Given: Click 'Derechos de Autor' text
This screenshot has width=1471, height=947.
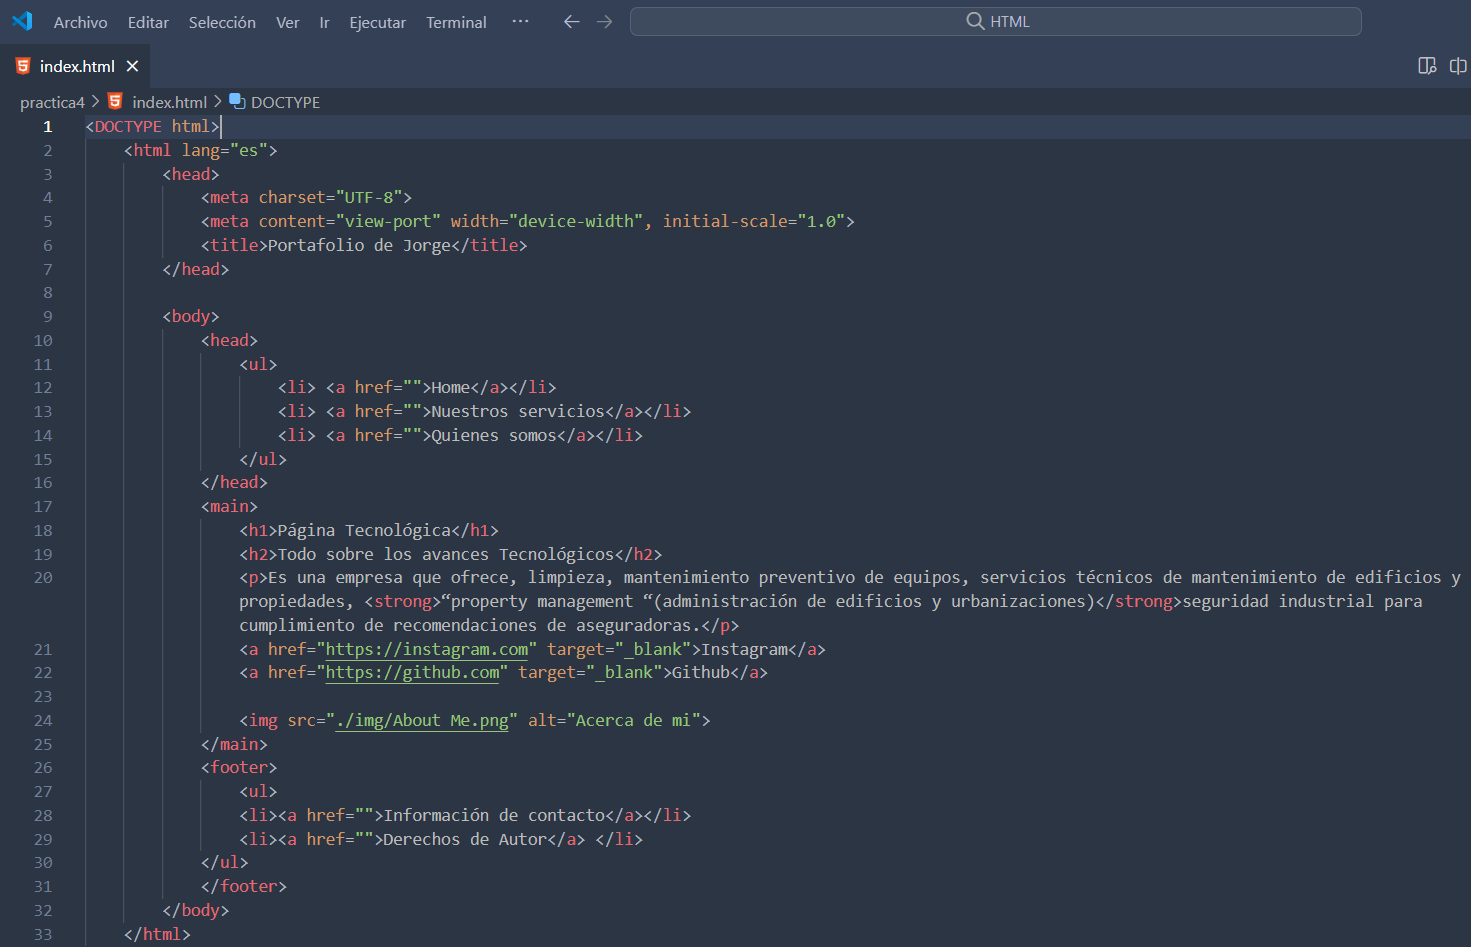Looking at the screenshot, I should pyautogui.click(x=466, y=840).
